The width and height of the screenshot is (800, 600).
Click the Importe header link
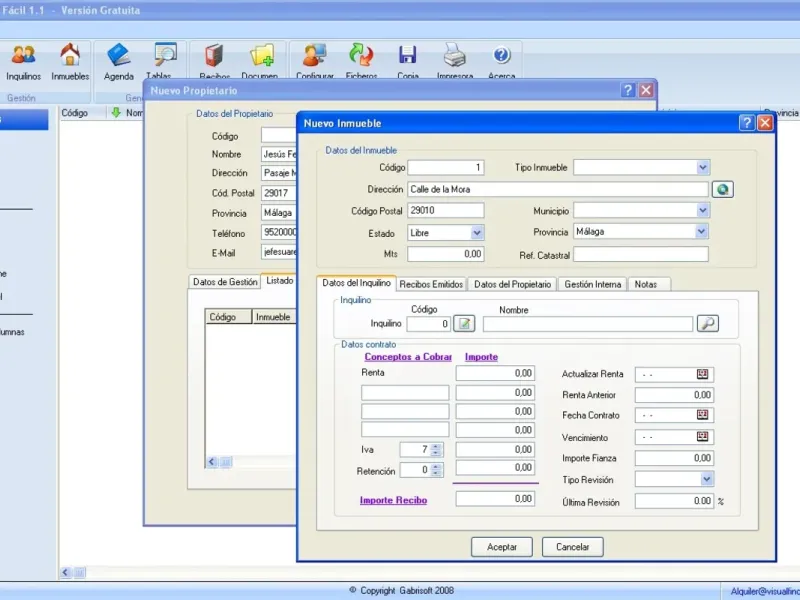coord(481,357)
